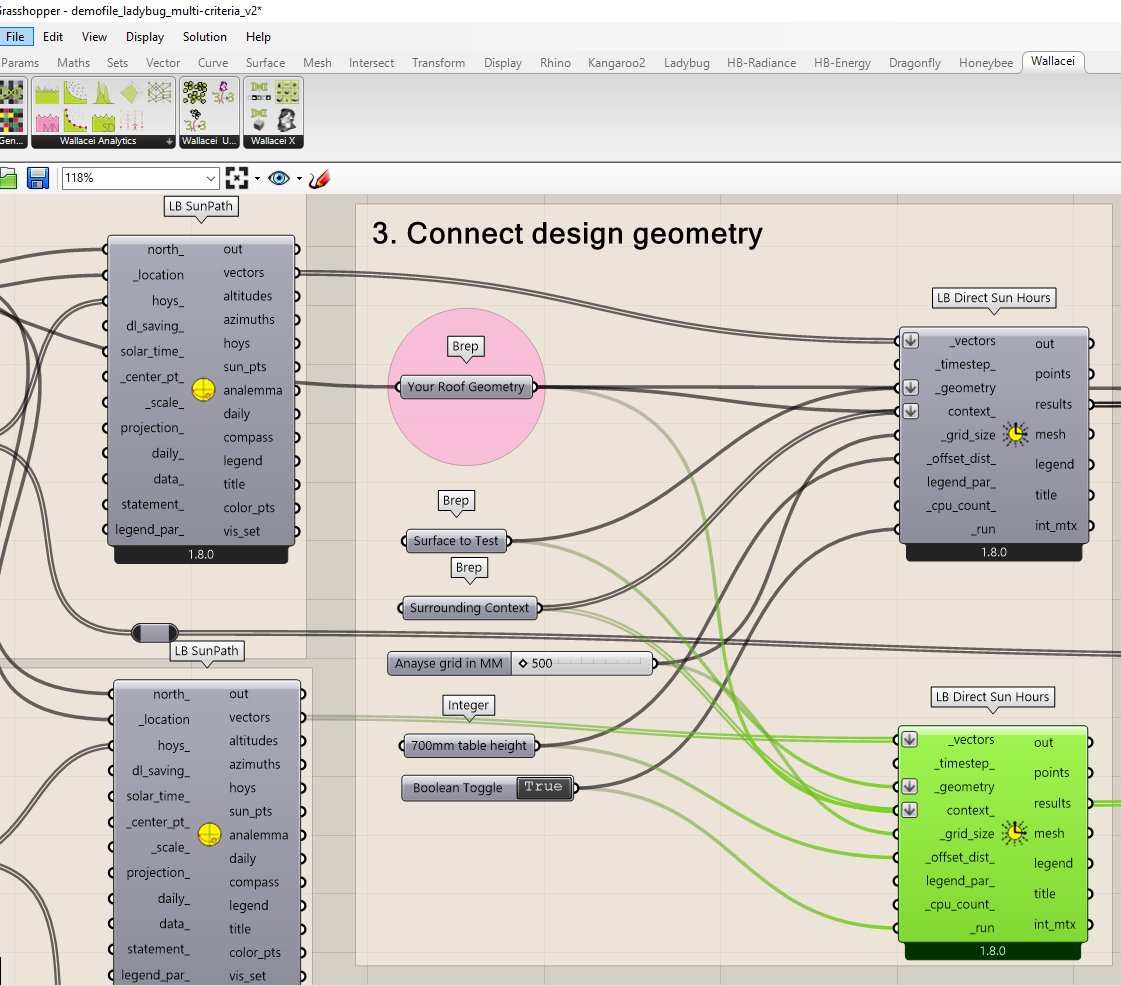Open the 118% zoom level dropdown

pos(210,178)
